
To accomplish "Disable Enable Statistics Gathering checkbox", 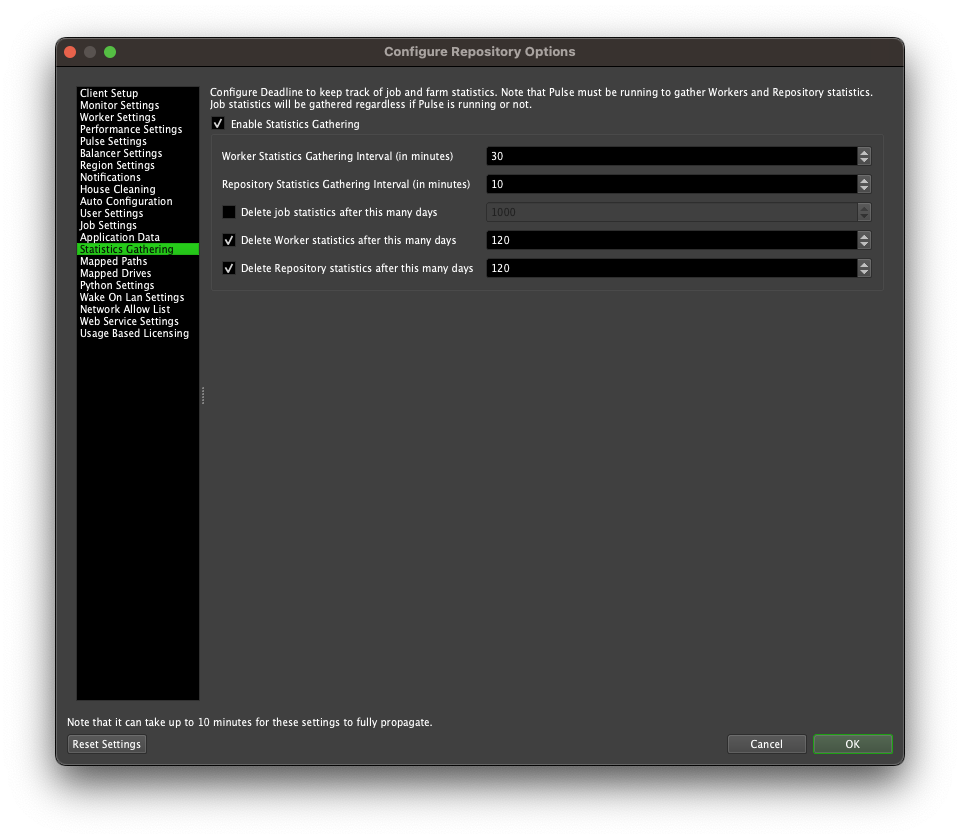I will (x=218, y=124).
